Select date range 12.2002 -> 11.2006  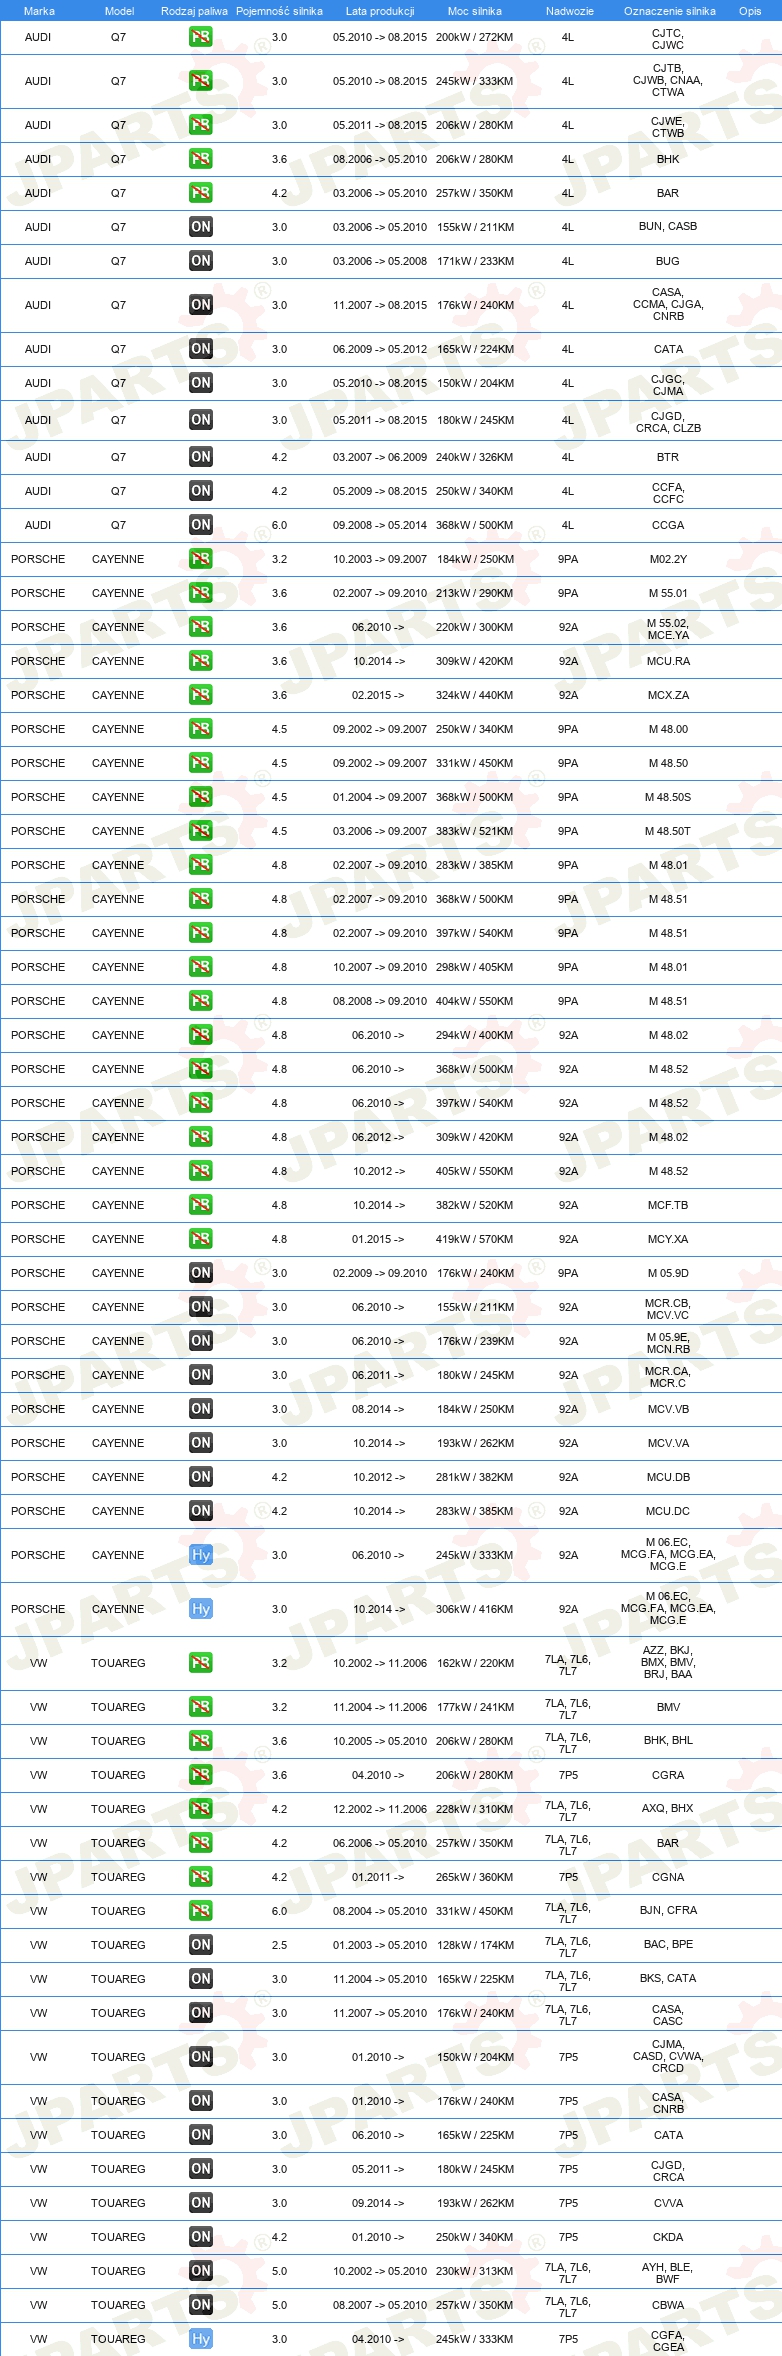[380, 1809]
